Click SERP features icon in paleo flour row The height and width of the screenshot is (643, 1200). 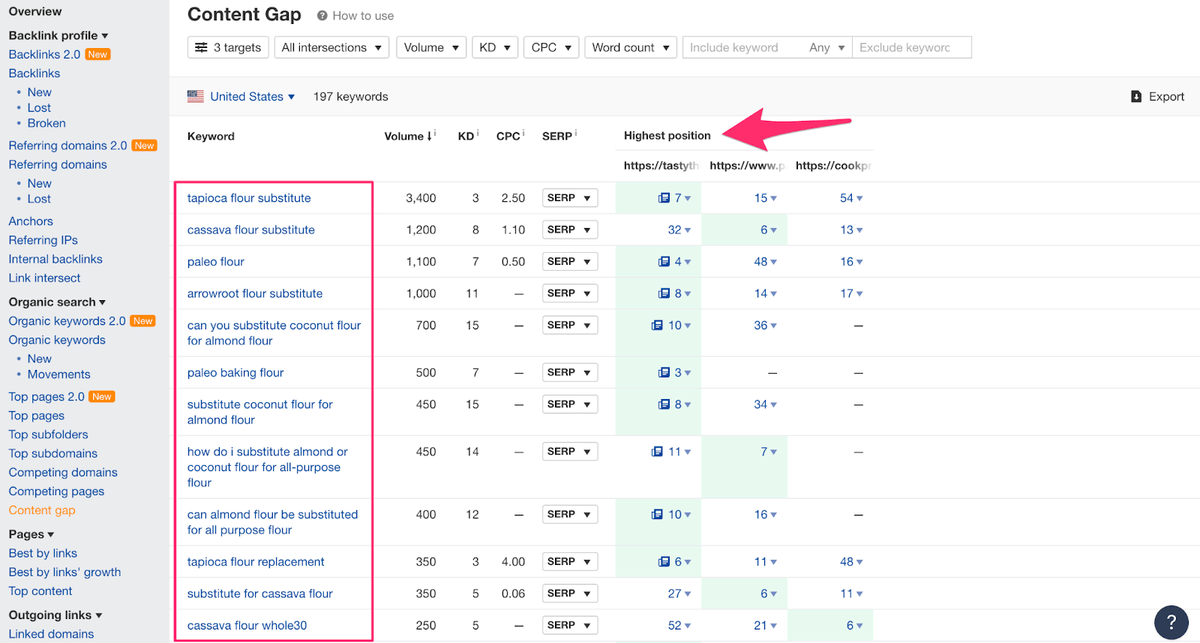[x=664, y=262]
